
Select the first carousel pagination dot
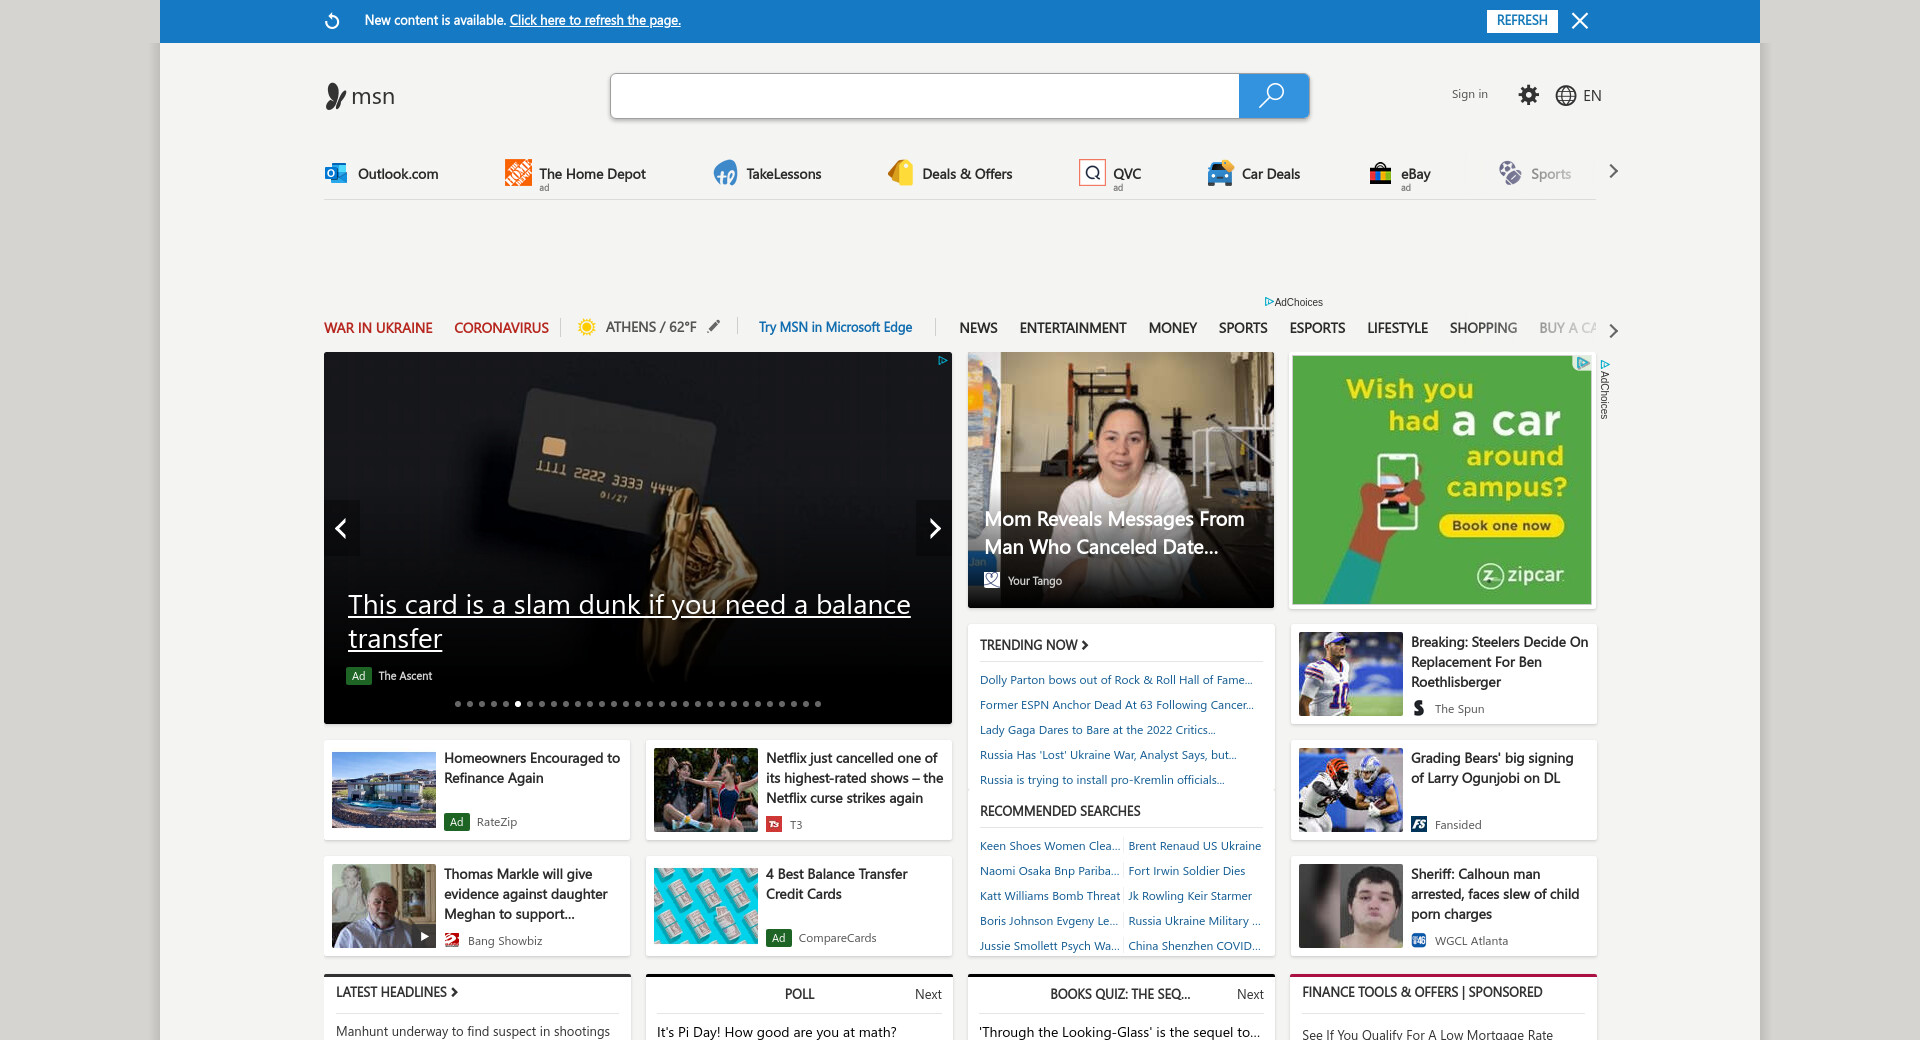tap(458, 704)
